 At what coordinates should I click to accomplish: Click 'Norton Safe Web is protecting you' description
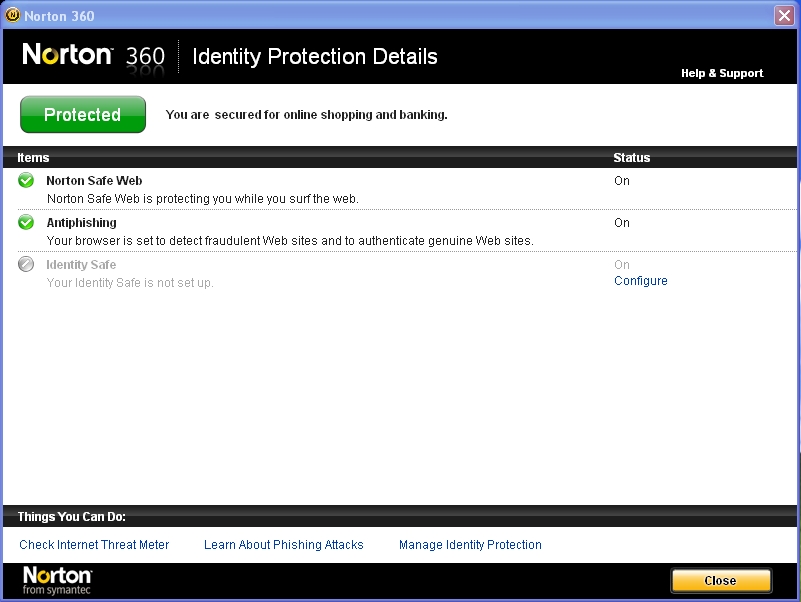[203, 199]
